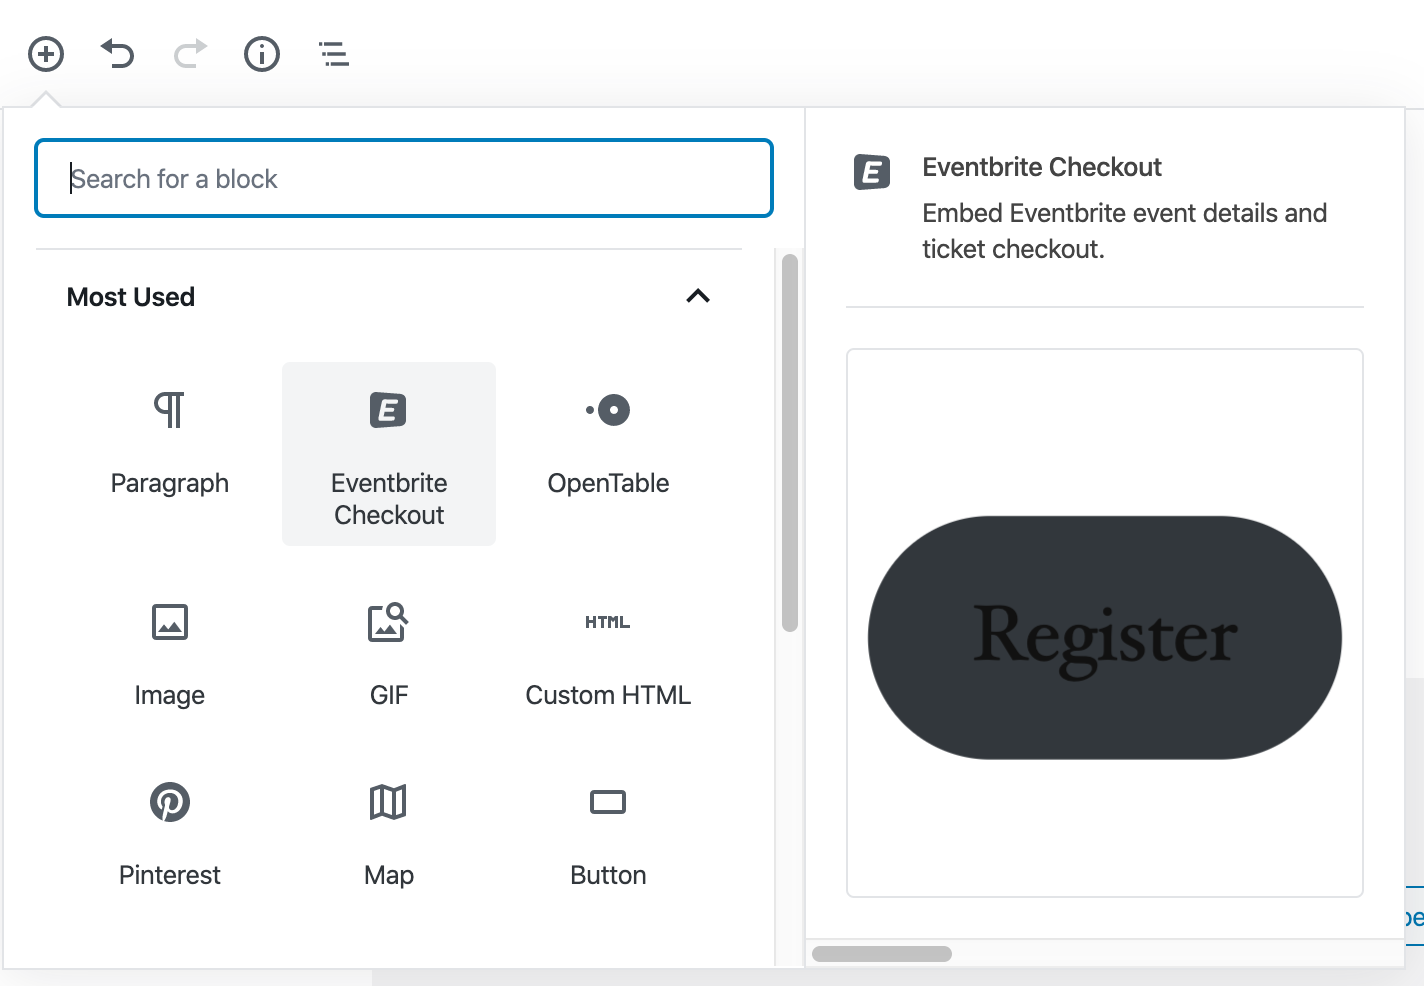Open the block navigation list icon
Viewport: 1424px width, 986px height.
[334, 54]
